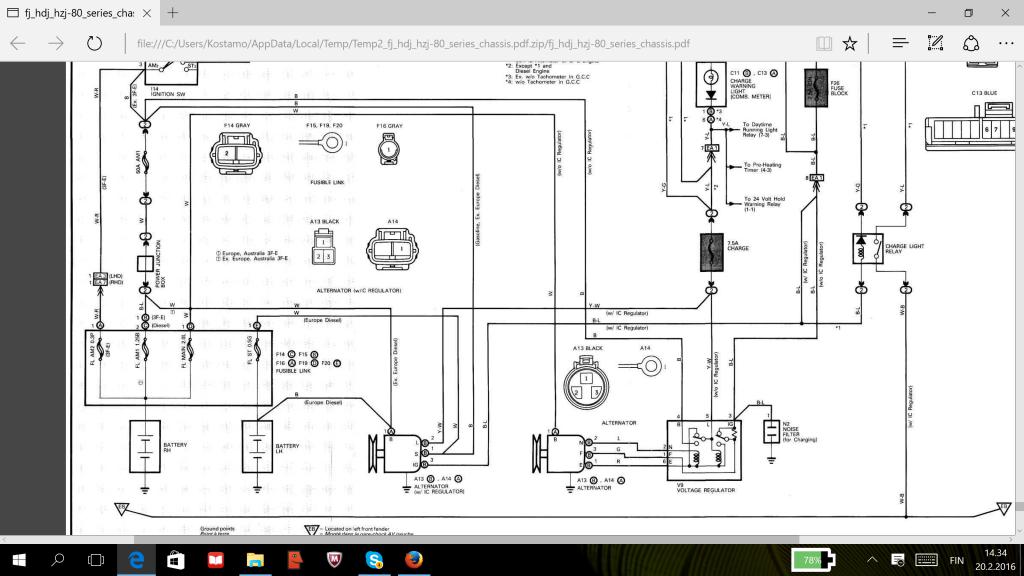Close the fj_hdj_hzj-80_series_chassis tab

(x=146, y=13)
